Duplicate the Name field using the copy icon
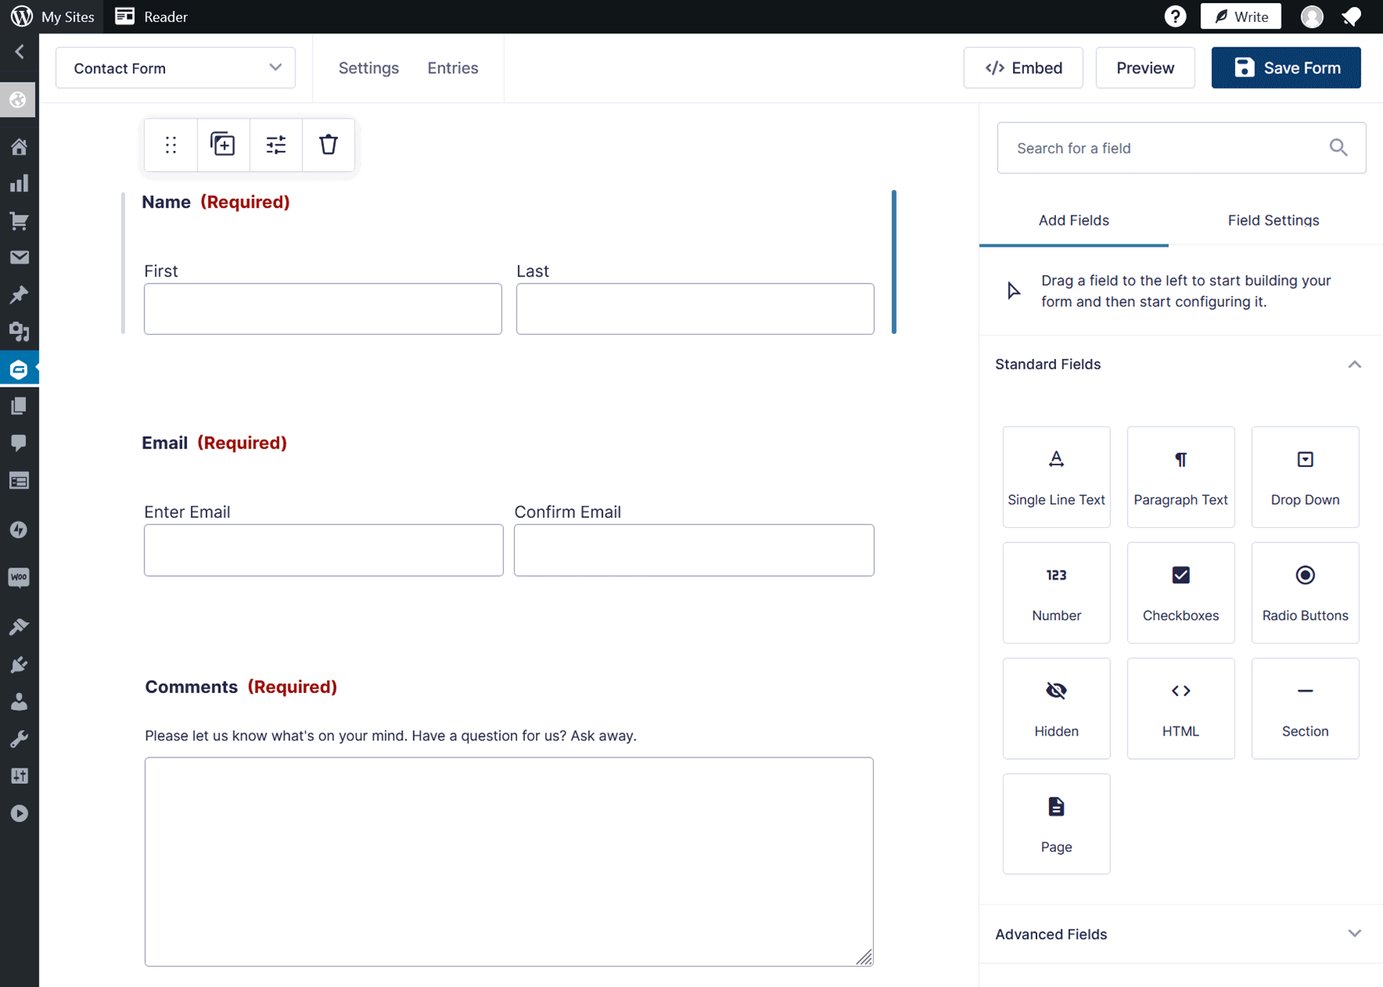Screen dimensions: 1383x987 point(223,144)
